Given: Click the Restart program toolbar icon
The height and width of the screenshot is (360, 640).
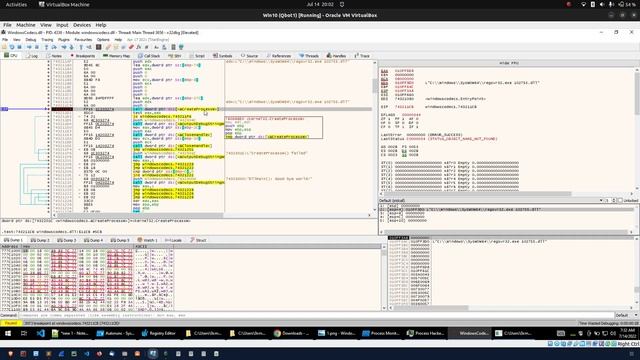Looking at the screenshot, I should tap(12, 47).
